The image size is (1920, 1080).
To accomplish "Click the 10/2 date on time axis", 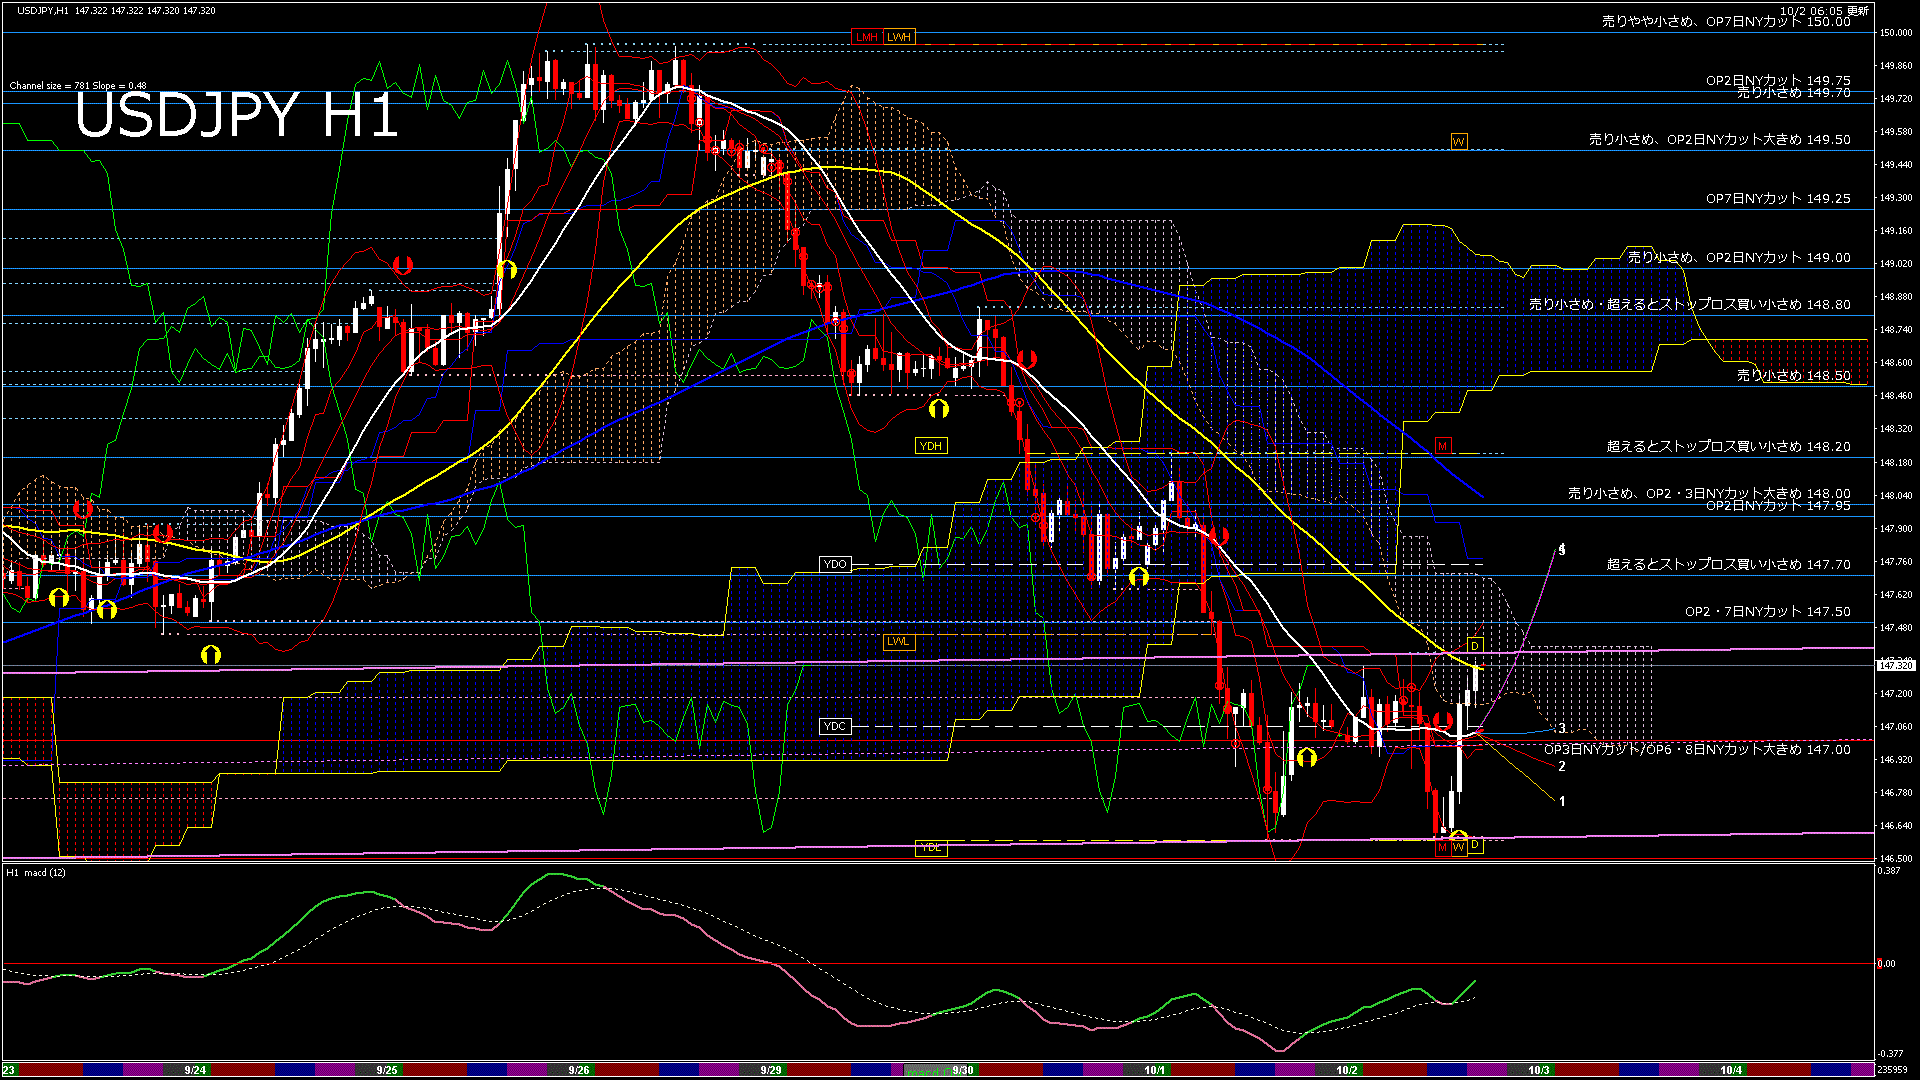I will [x=1347, y=1070].
